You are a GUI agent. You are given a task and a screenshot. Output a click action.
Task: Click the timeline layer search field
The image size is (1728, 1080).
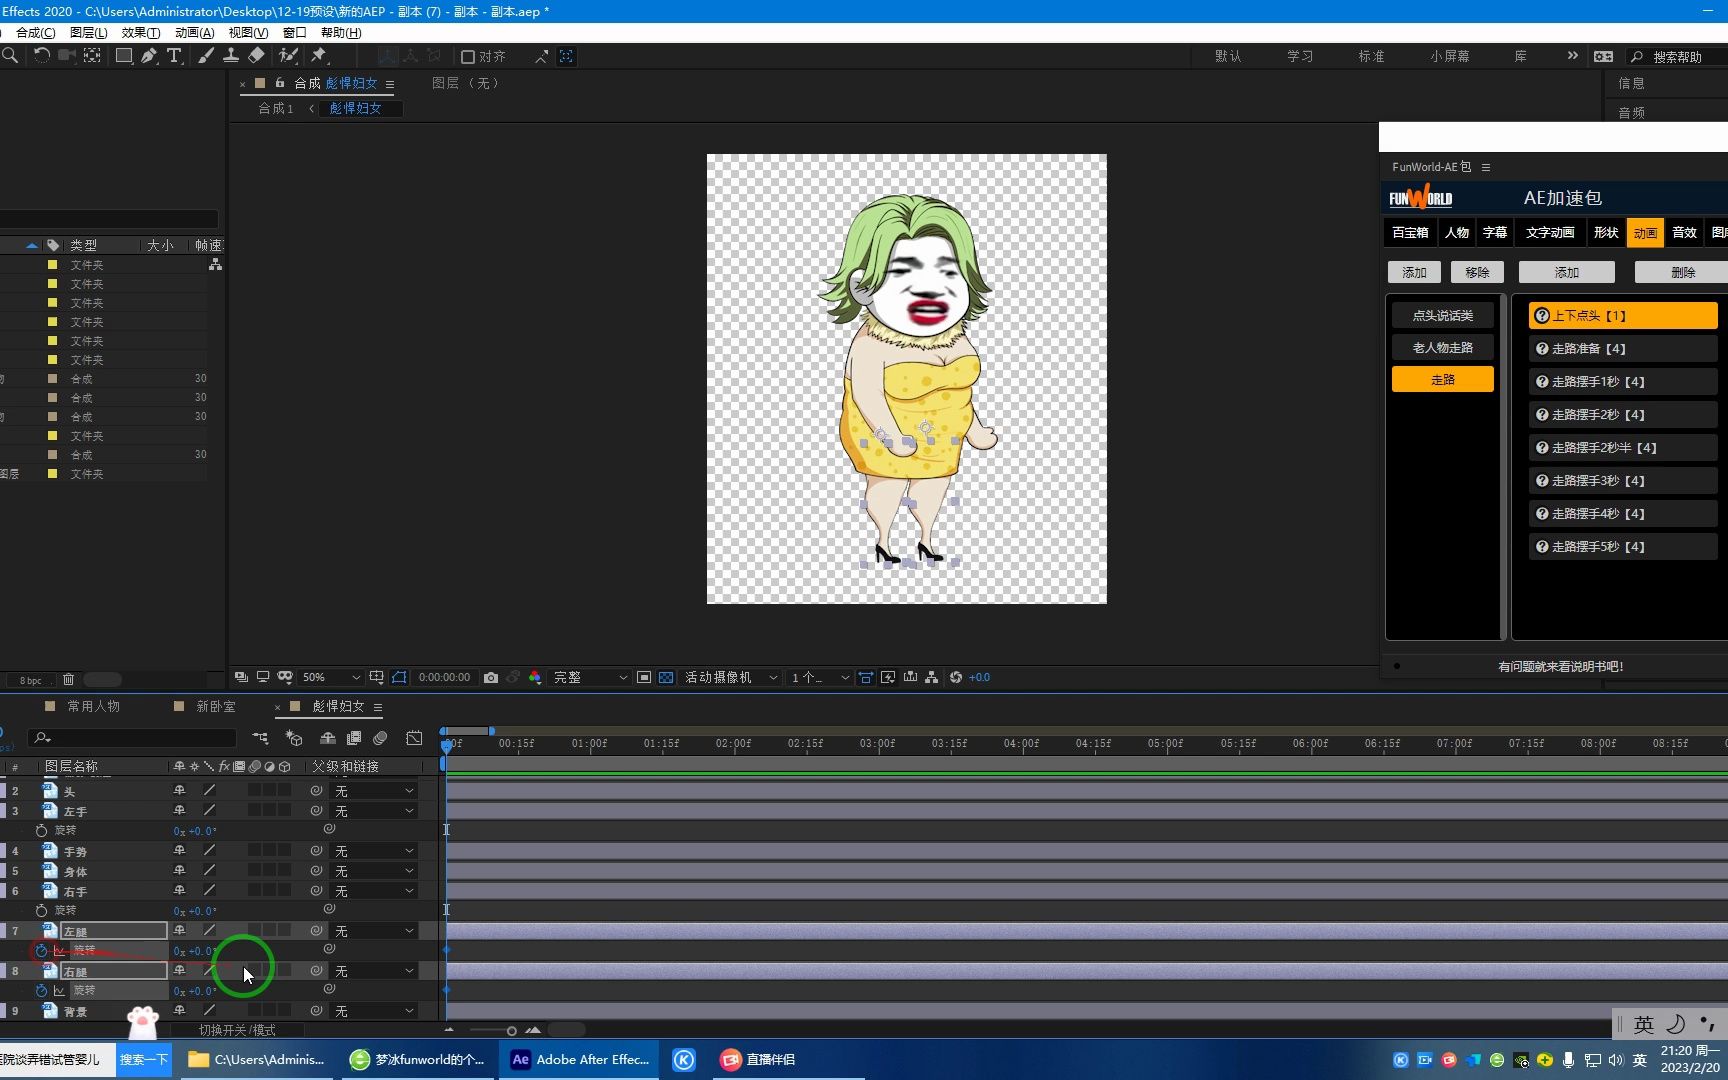(x=135, y=738)
